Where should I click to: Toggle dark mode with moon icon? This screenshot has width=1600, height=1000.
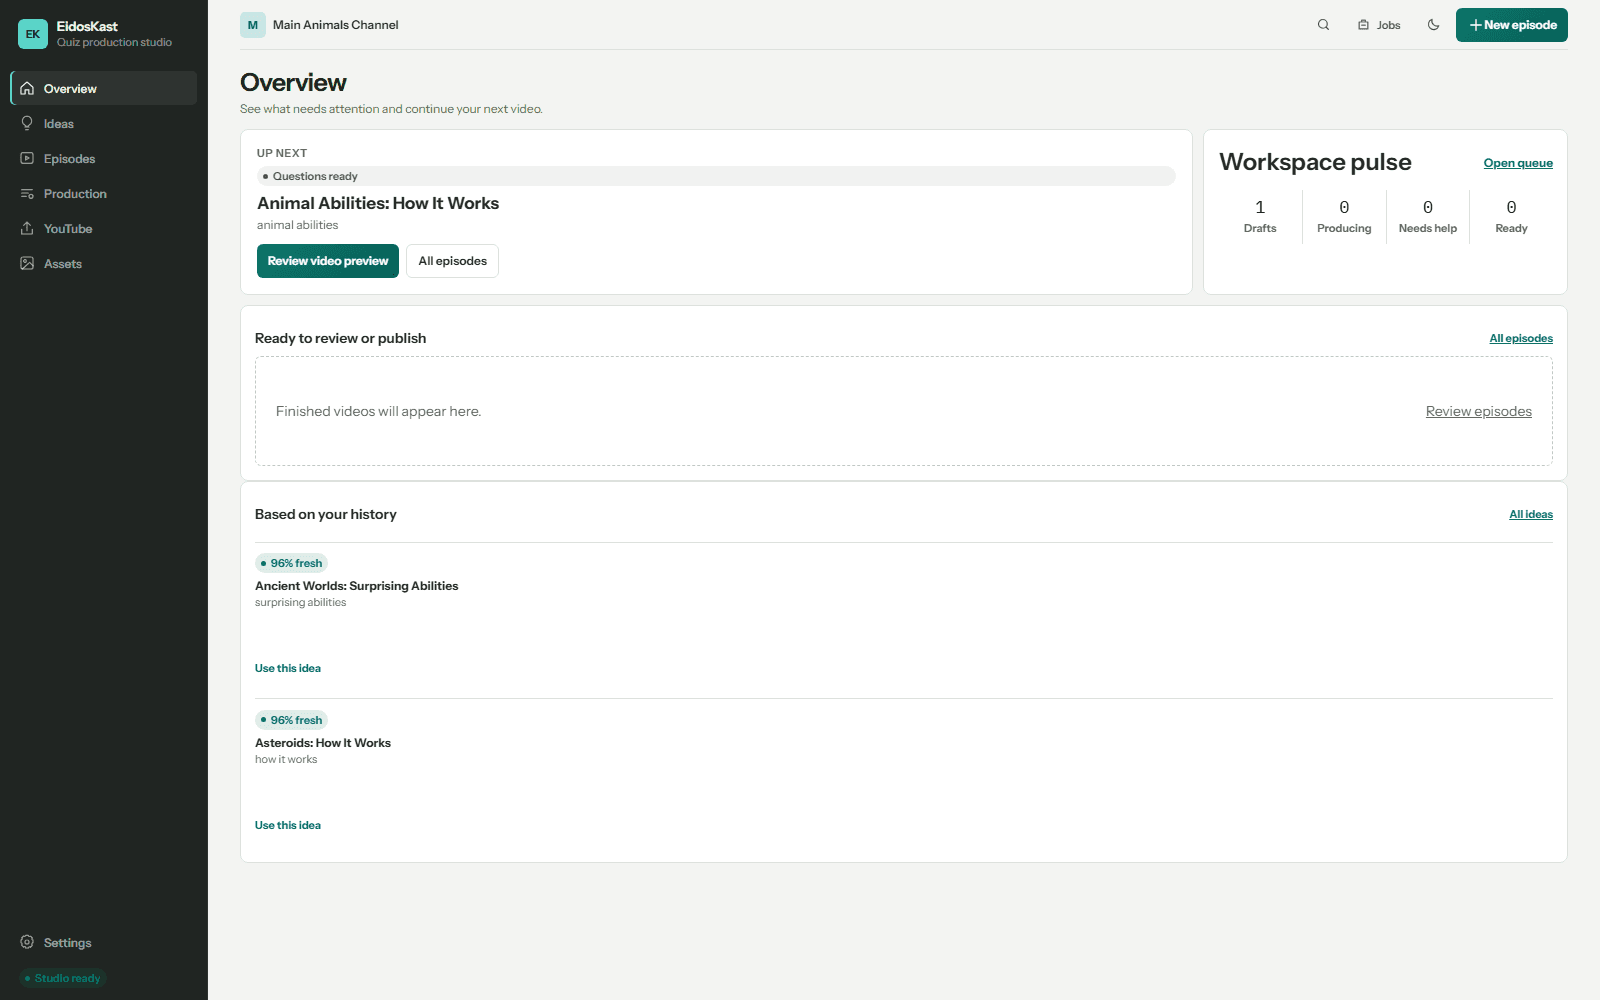(1433, 25)
